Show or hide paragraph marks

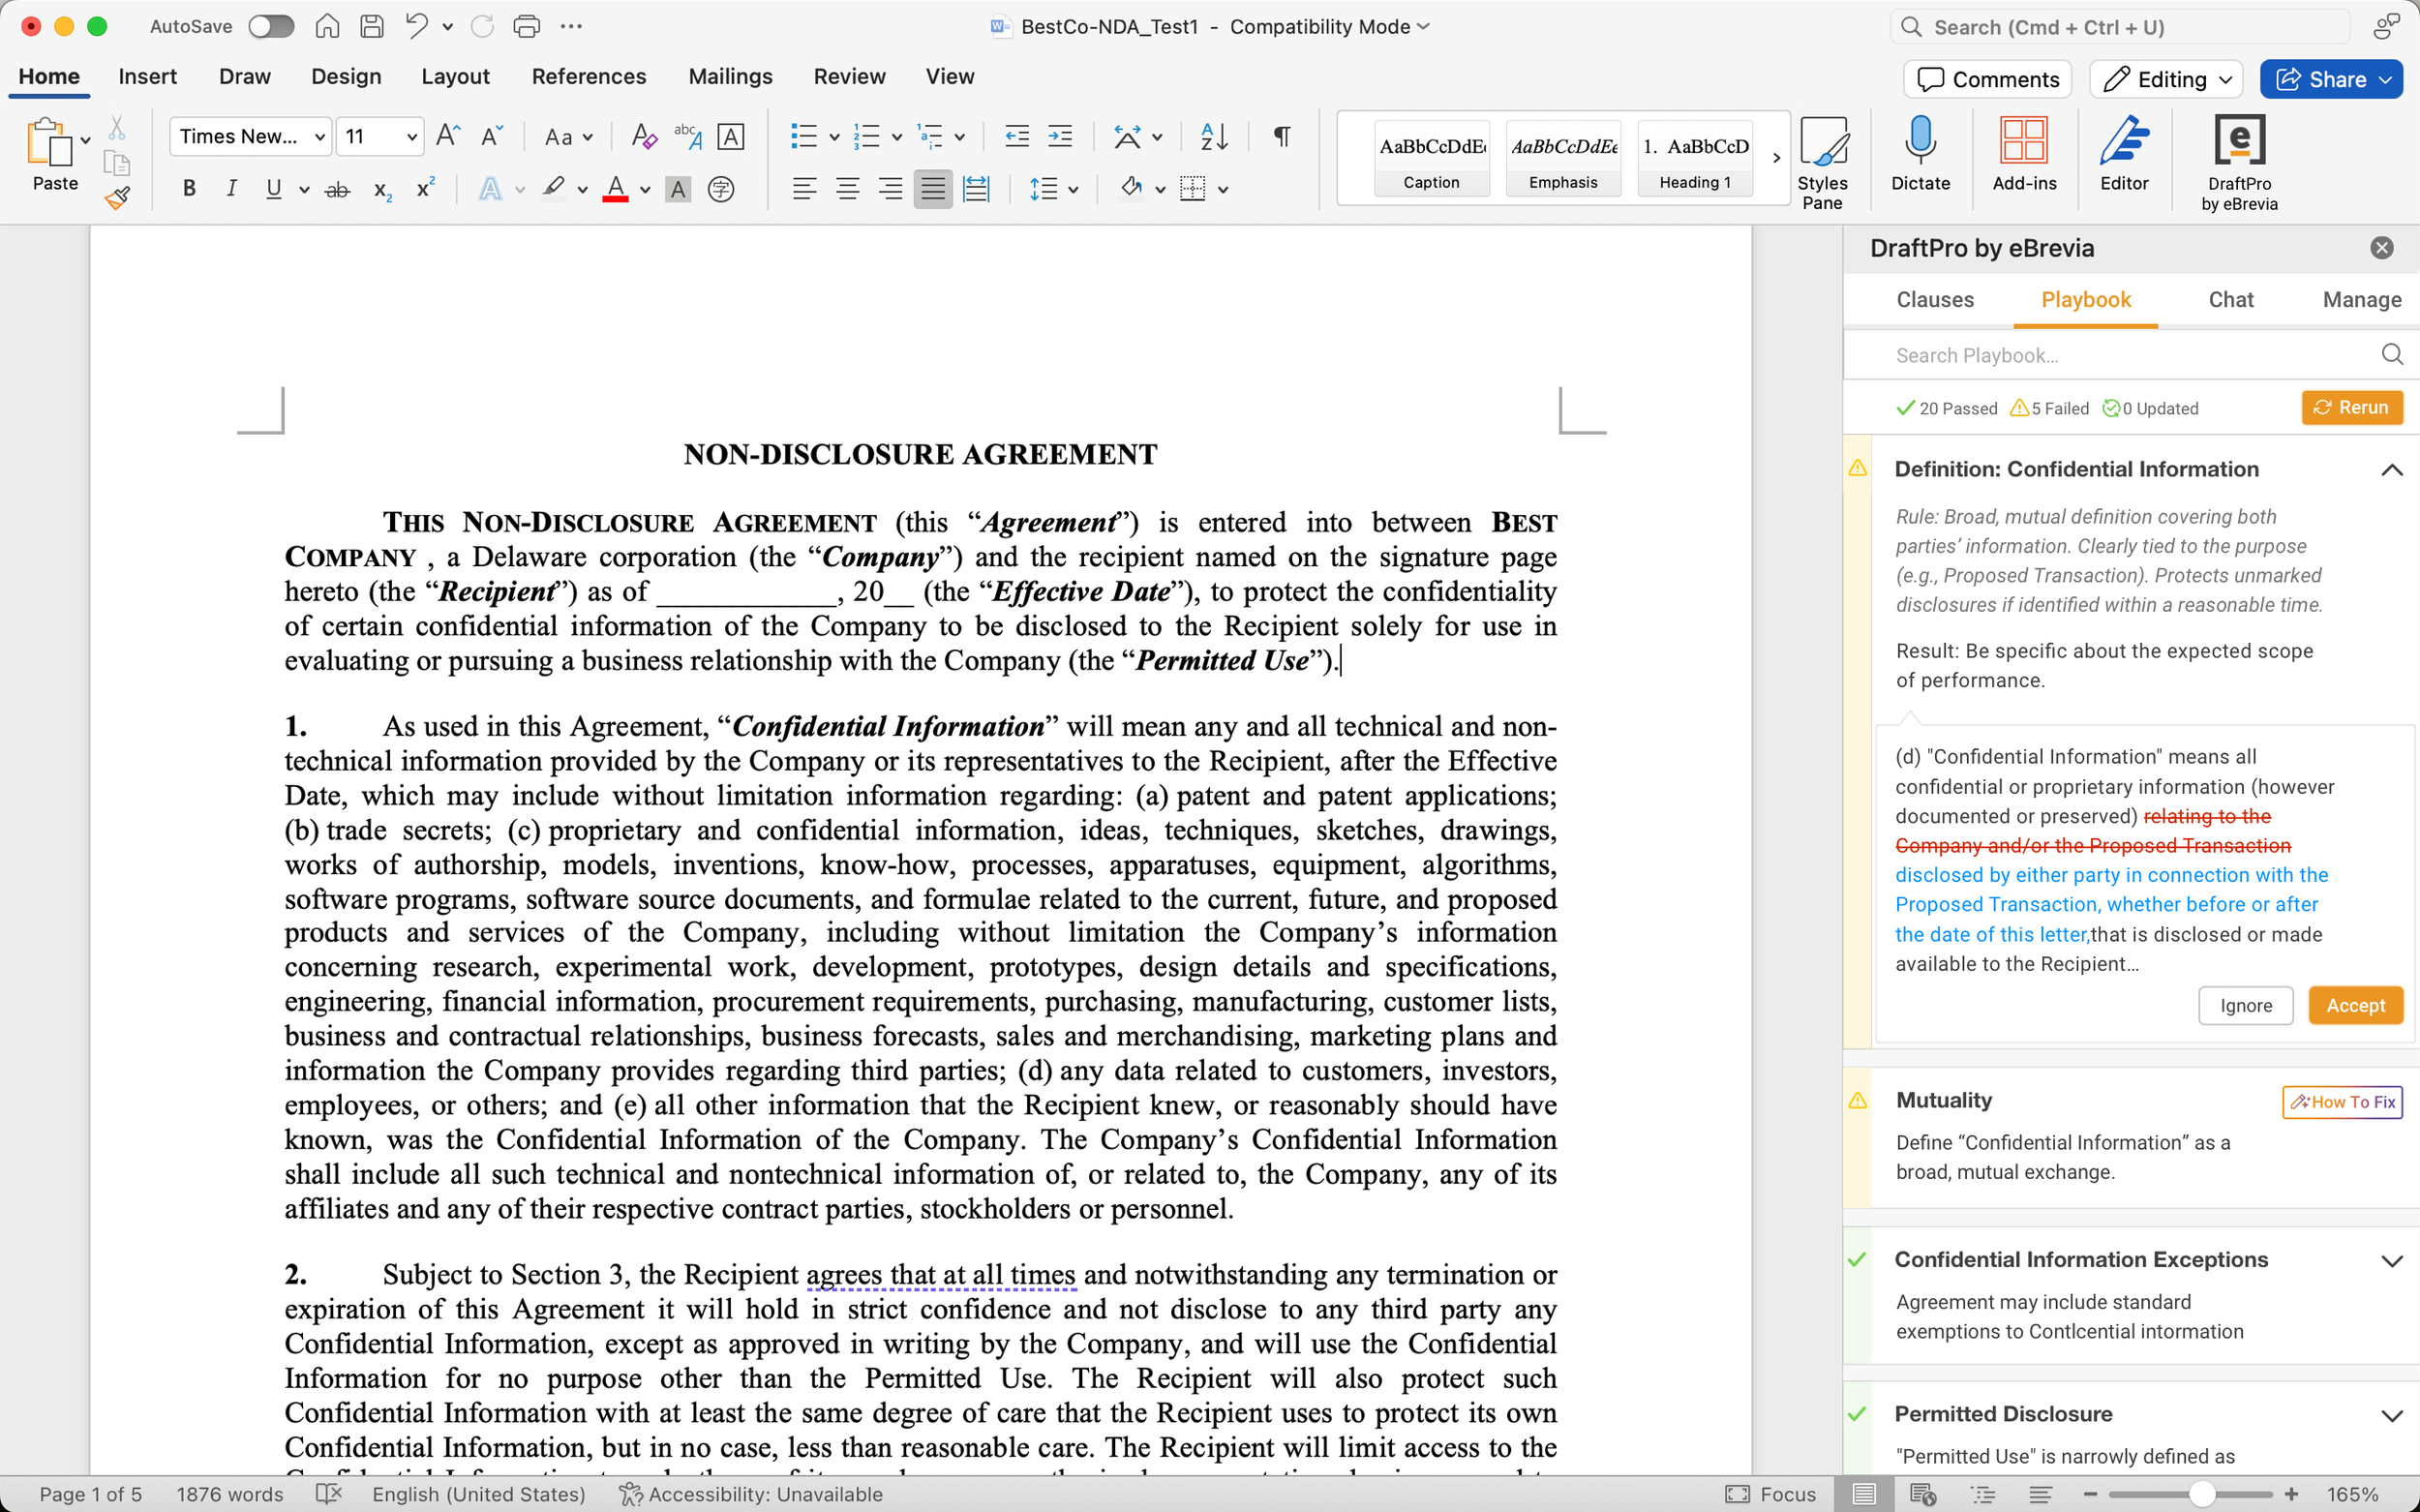coord(1281,136)
